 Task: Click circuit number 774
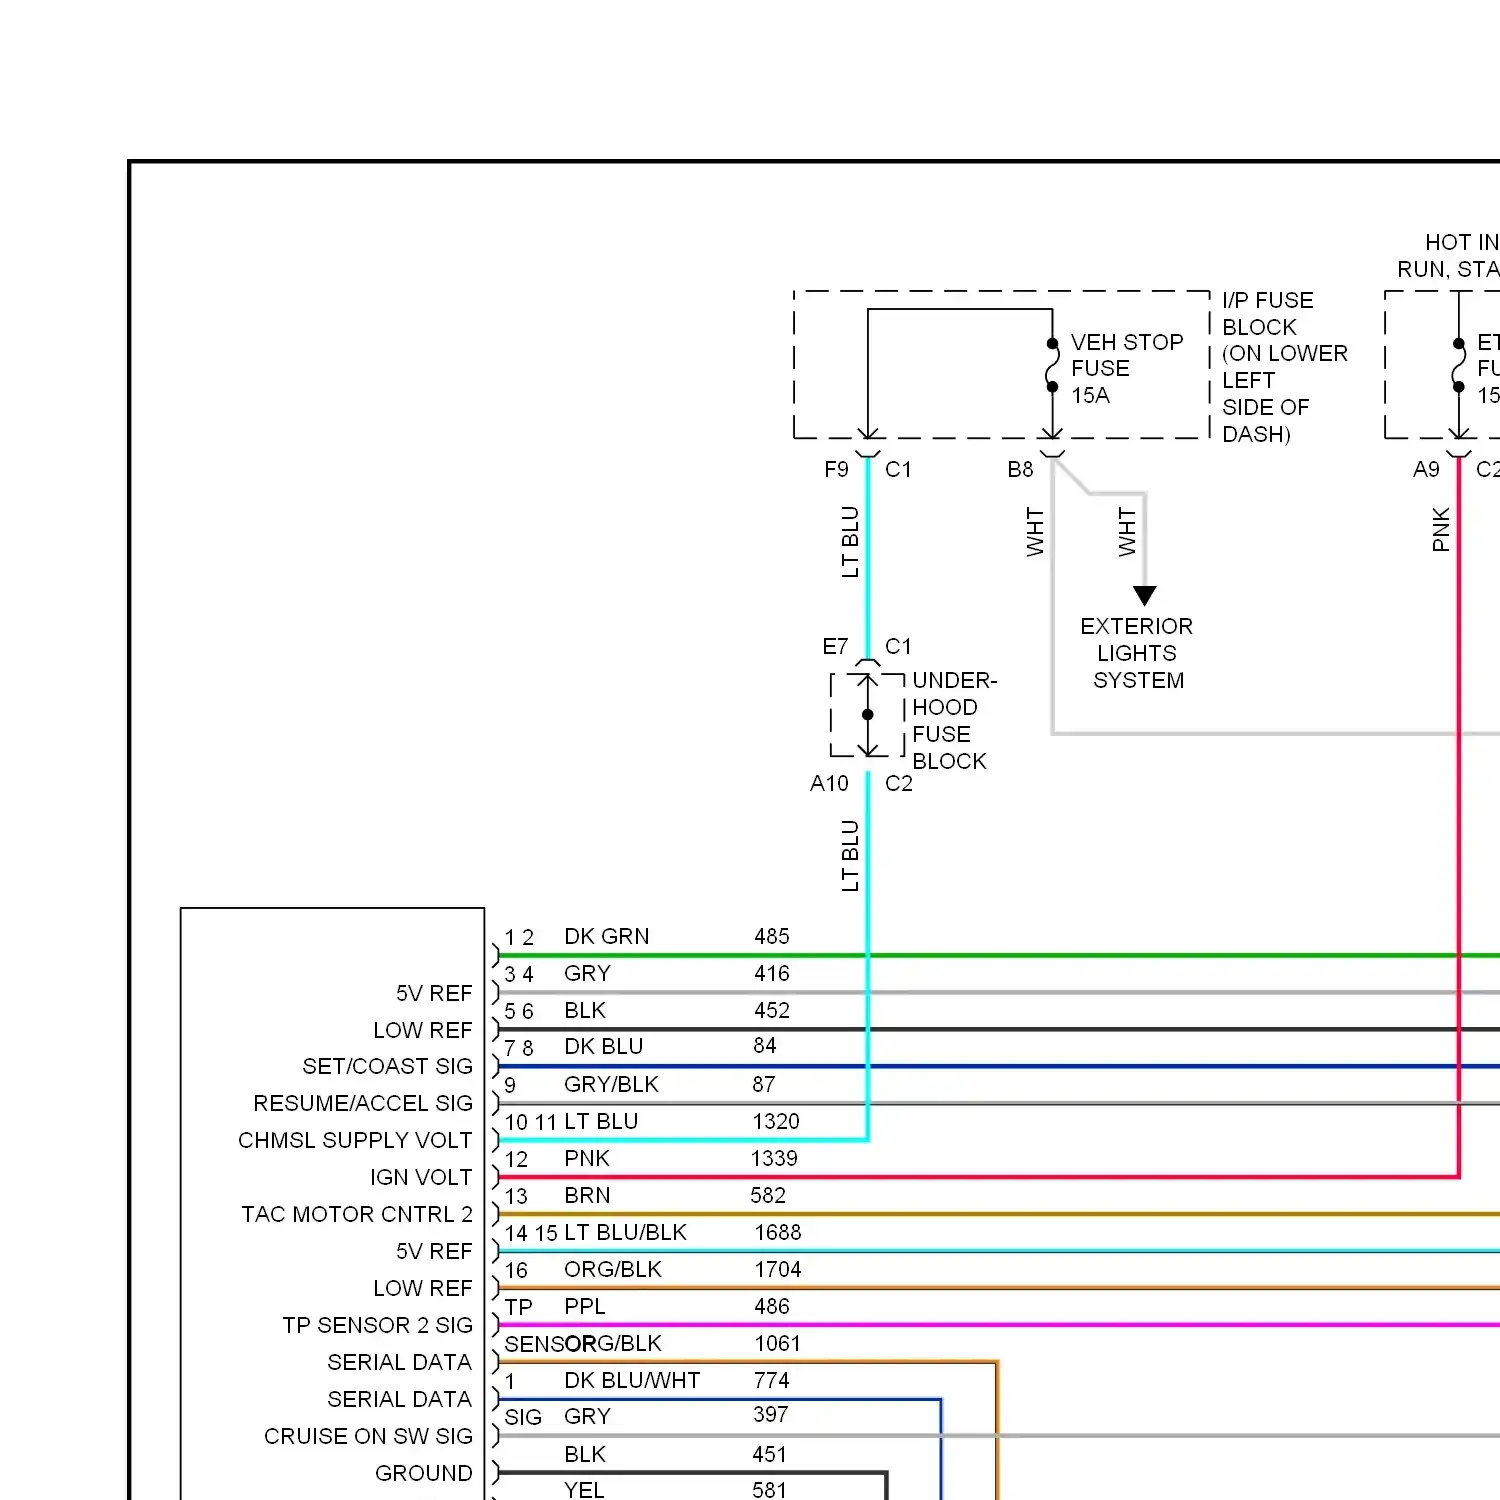pyautogui.click(x=772, y=1381)
